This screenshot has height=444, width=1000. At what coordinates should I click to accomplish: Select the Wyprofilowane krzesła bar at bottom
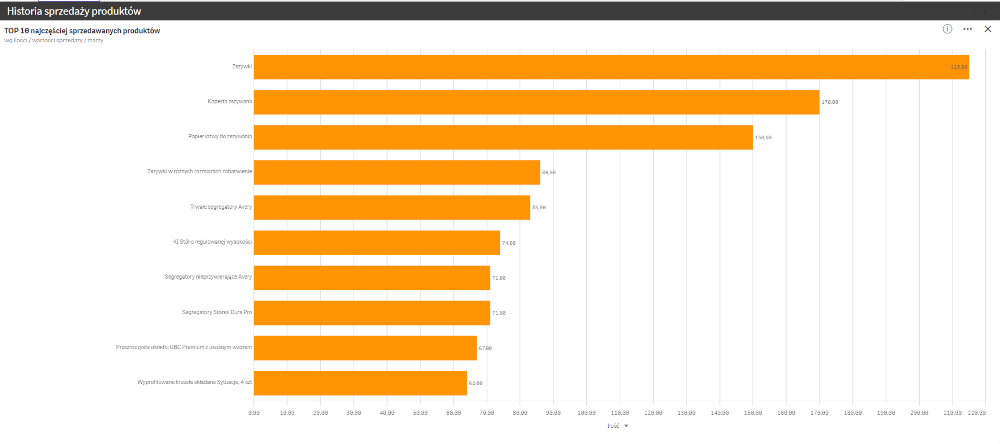point(360,383)
